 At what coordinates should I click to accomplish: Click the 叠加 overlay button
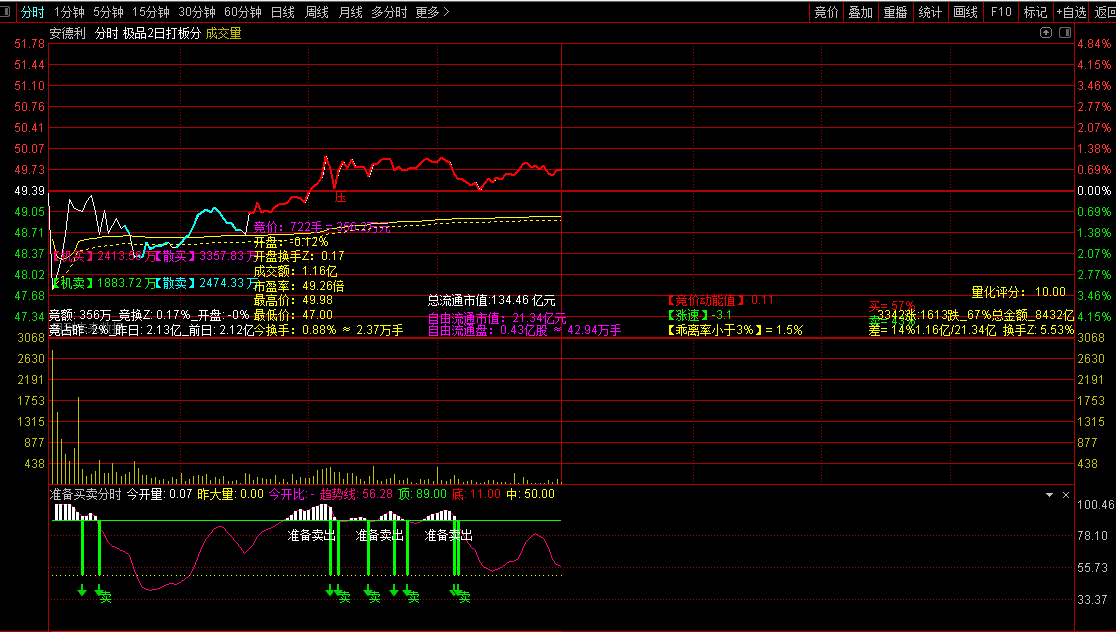[860, 12]
